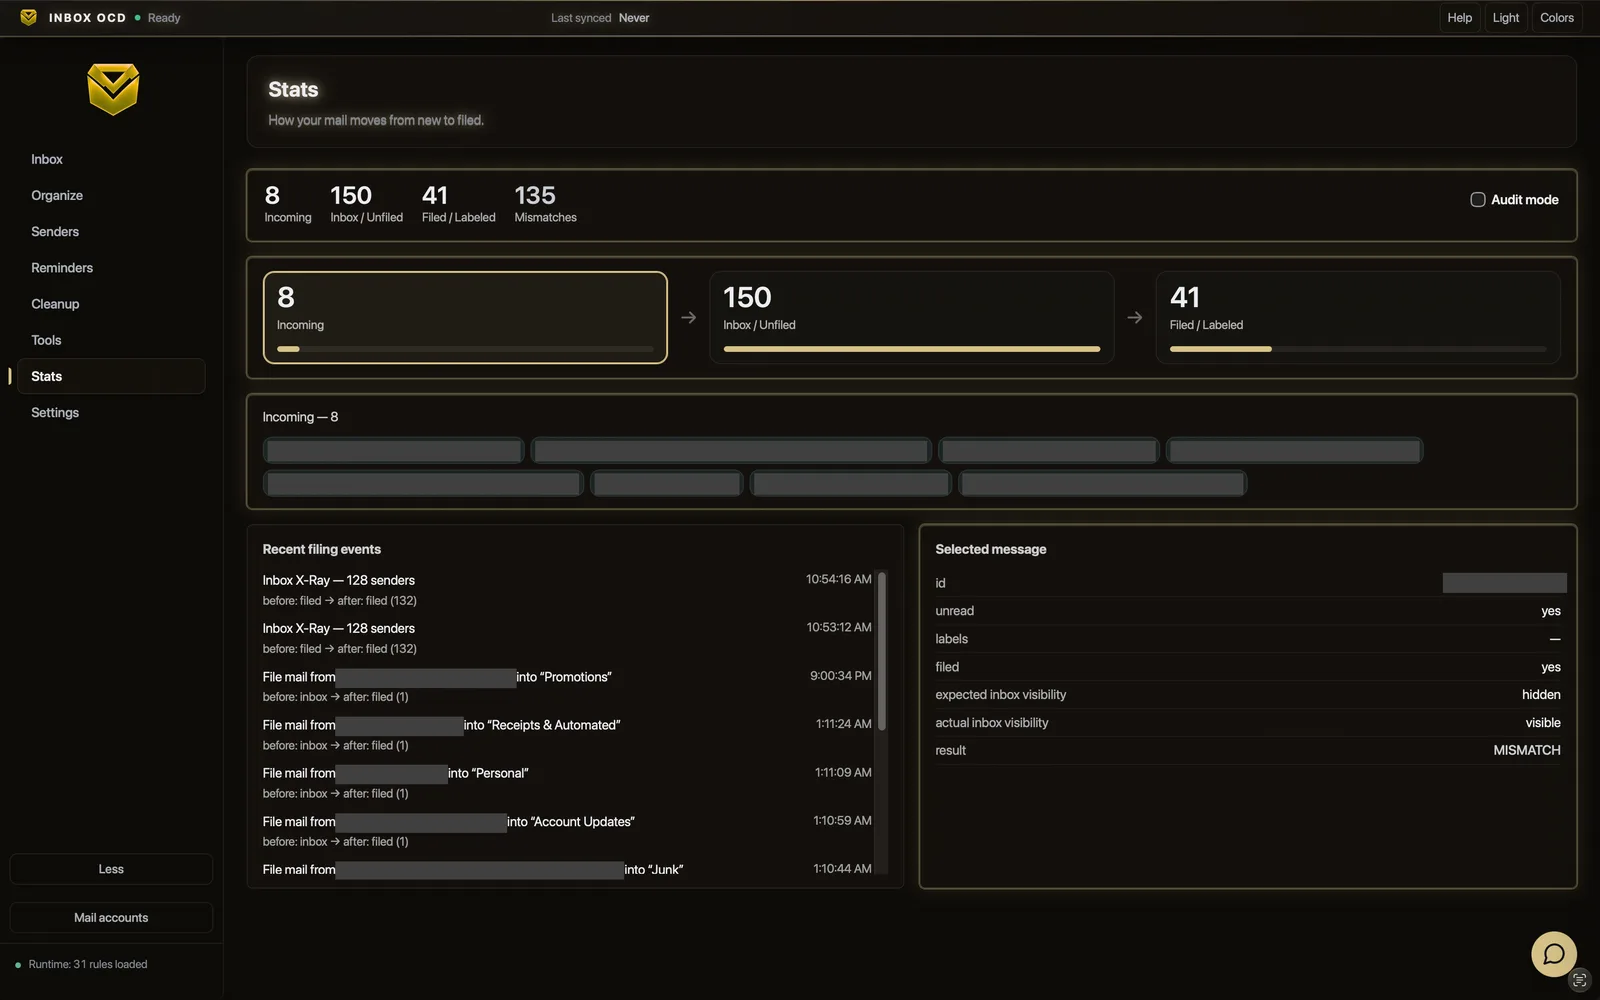The height and width of the screenshot is (1000, 1600).
Task: Select the event filed into "Promotions"
Action: tap(567, 686)
